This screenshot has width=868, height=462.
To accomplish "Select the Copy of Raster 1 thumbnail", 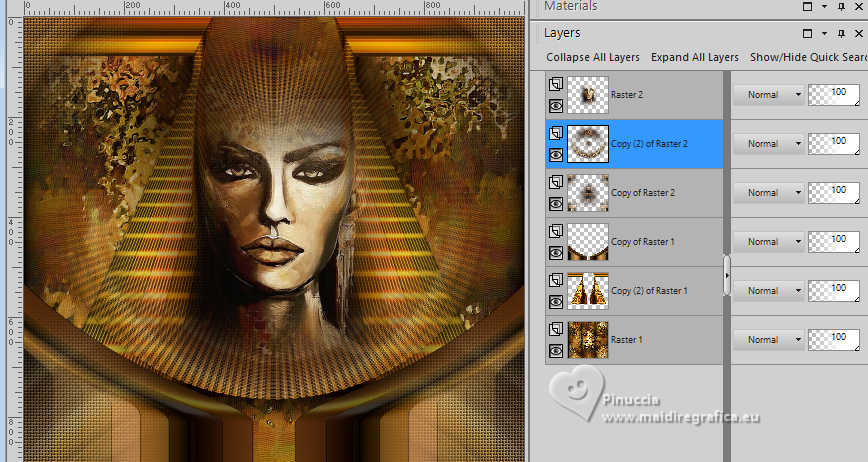I will [x=588, y=242].
